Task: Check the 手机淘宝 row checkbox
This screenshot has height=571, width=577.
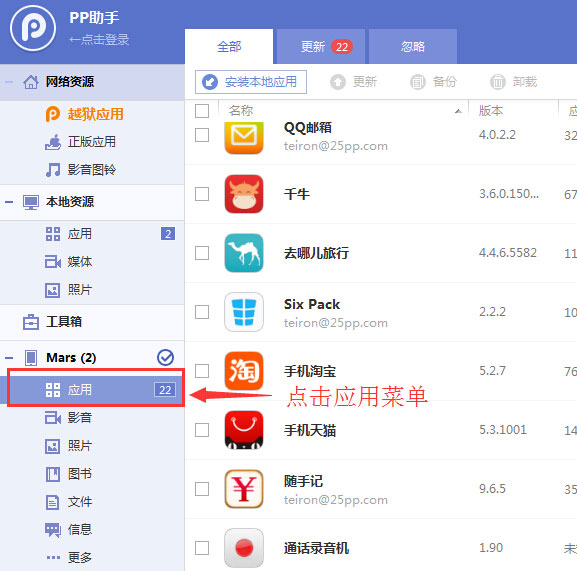Action: tap(202, 371)
